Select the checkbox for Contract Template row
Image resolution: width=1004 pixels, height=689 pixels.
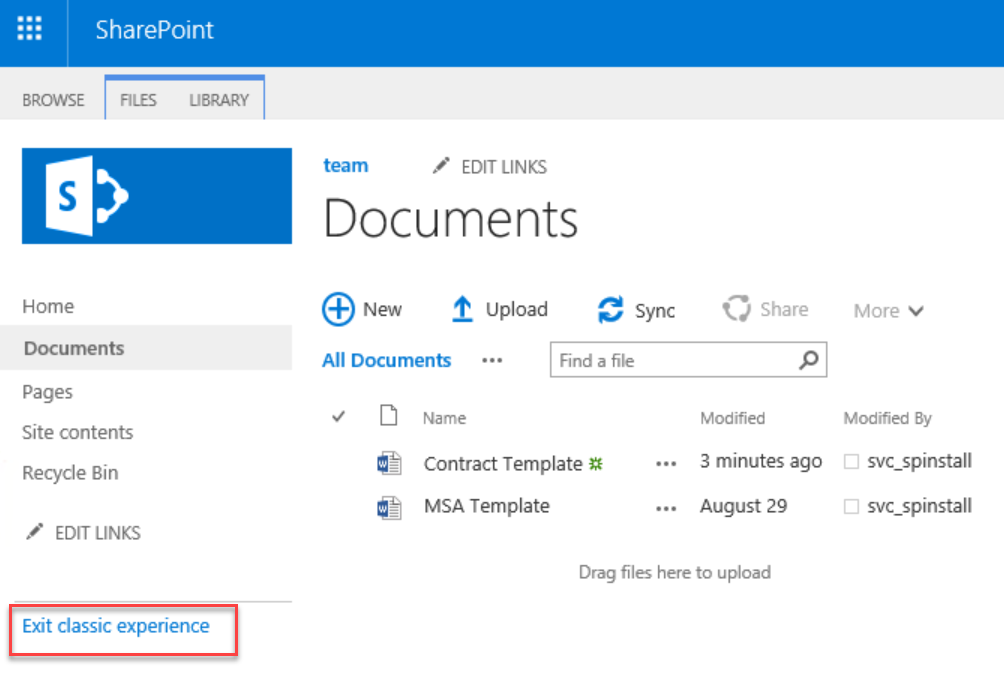[339, 462]
